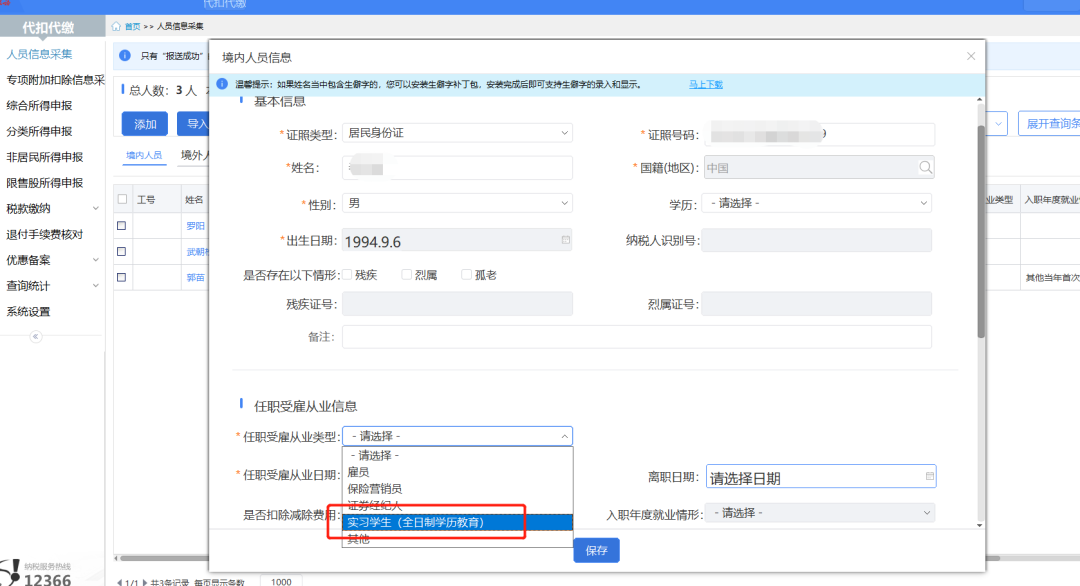Screen dimensions: 1080x586
Task: Close the 境内人员信息 dialog
Action: [x=970, y=58]
